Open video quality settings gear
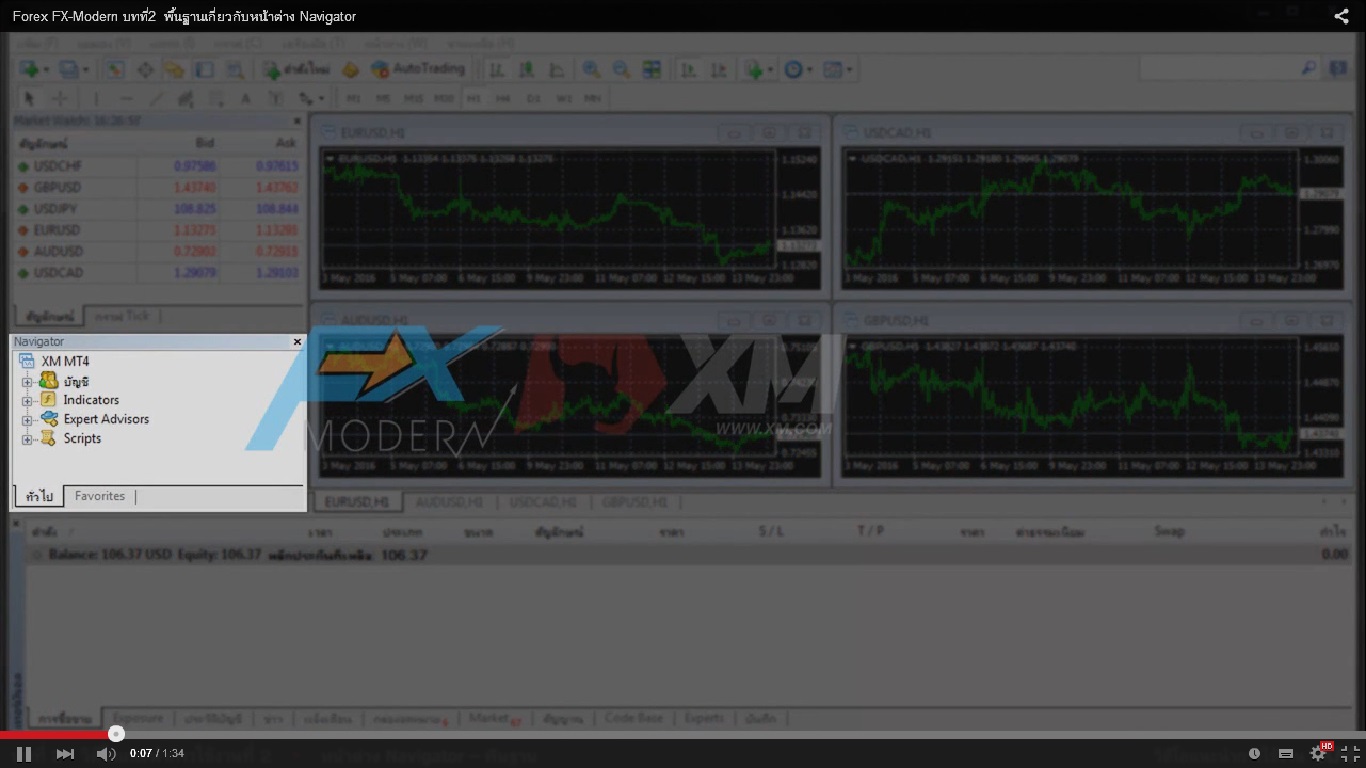The width and height of the screenshot is (1366, 768). [1319, 753]
